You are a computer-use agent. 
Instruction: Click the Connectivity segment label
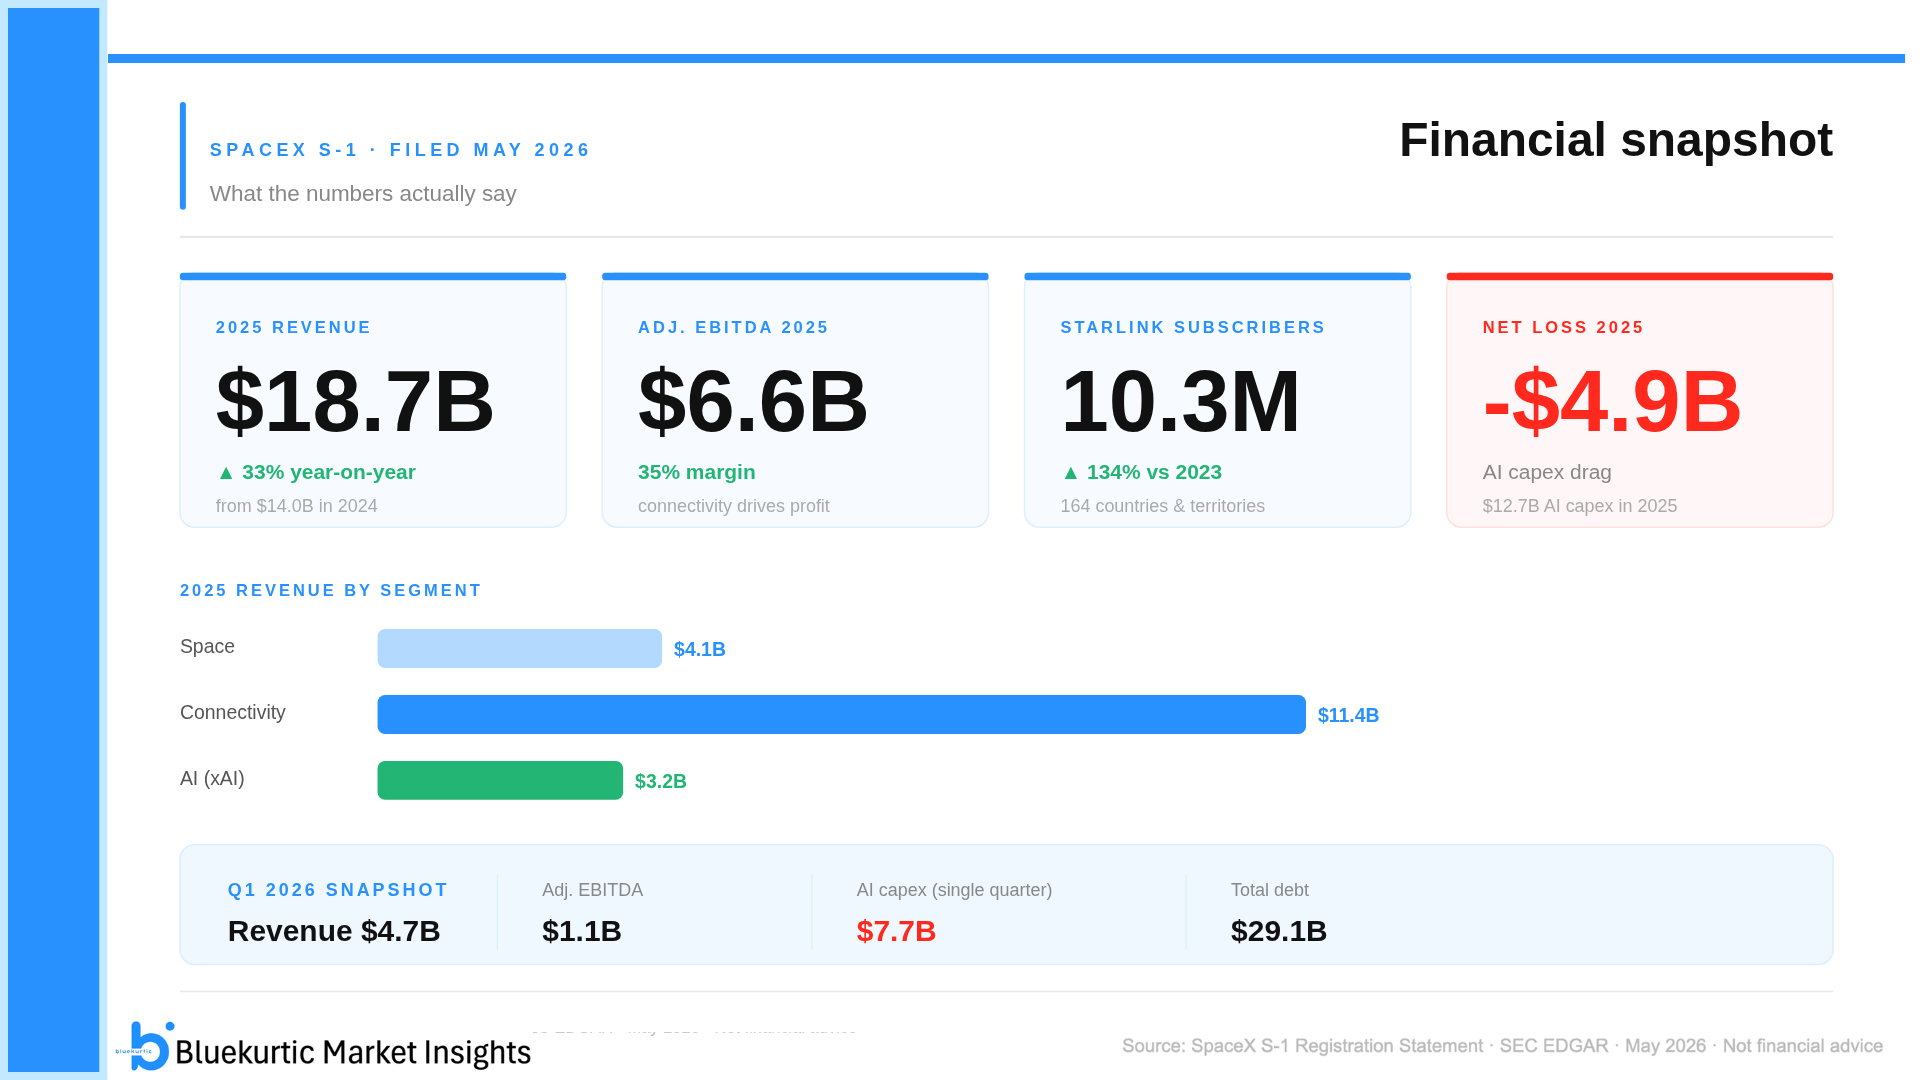click(232, 713)
